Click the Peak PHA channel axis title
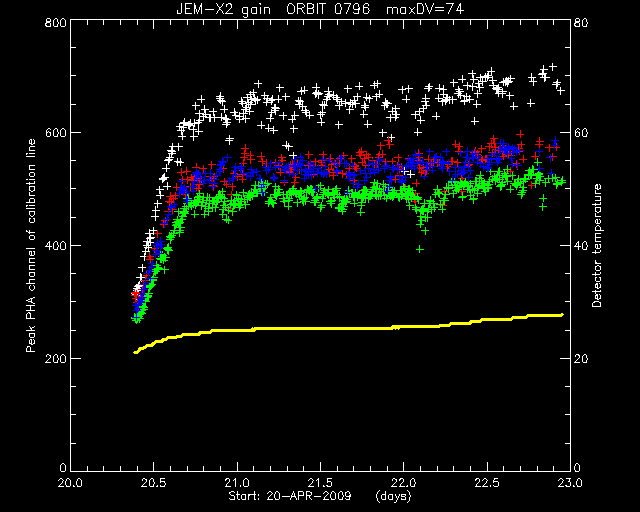The image size is (640, 512). [31, 246]
